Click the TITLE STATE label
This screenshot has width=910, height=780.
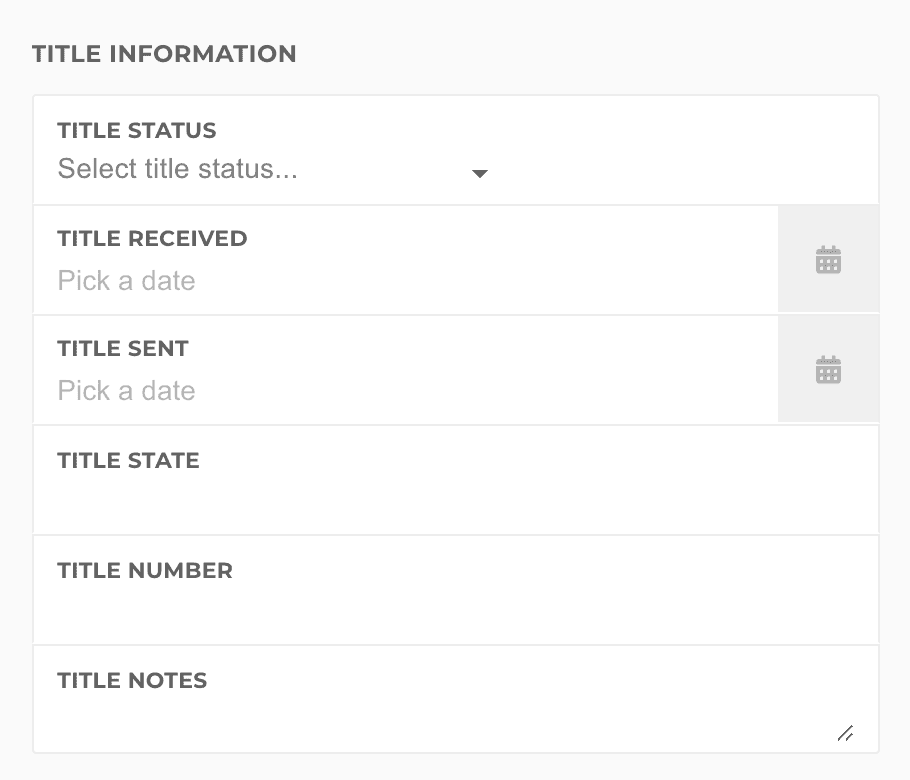pos(129,460)
